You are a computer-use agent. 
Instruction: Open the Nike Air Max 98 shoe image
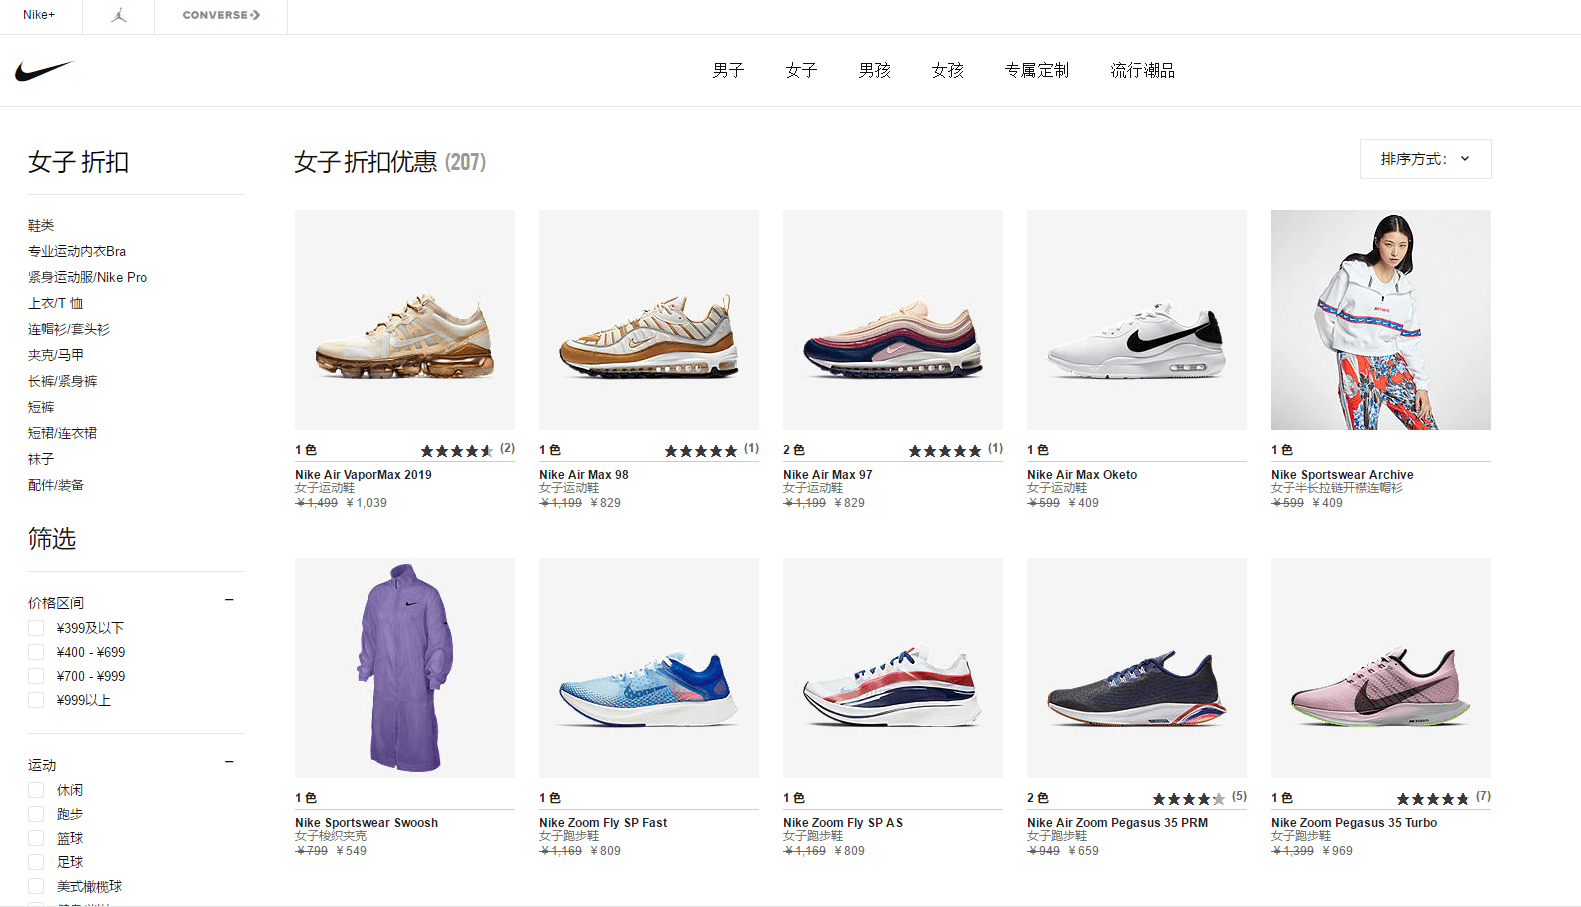click(649, 320)
